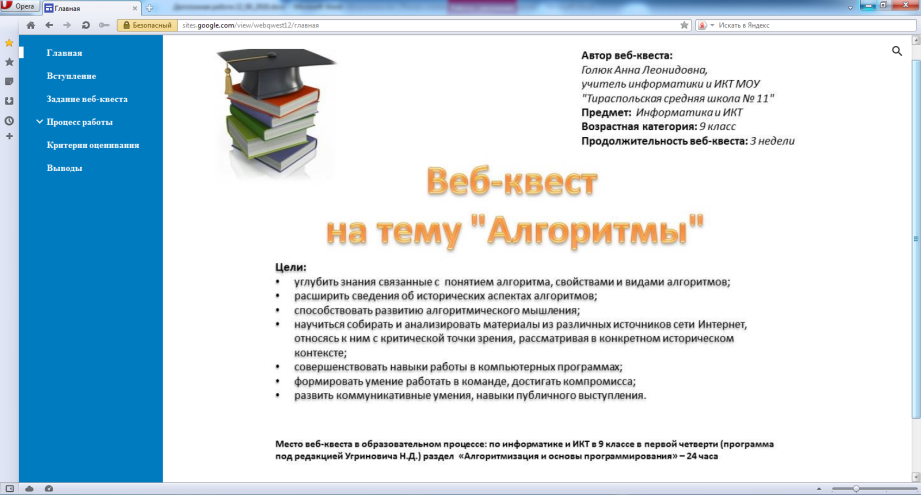Bookmark page with address bar star
The width and height of the screenshot is (921, 495).
tap(684, 24)
